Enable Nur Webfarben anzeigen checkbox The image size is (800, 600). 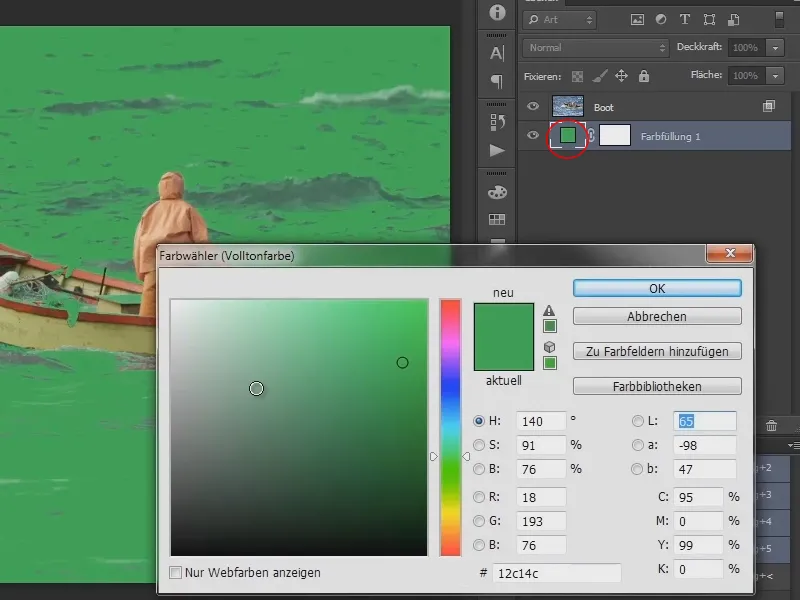pyautogui.click(x=176, y=572)
